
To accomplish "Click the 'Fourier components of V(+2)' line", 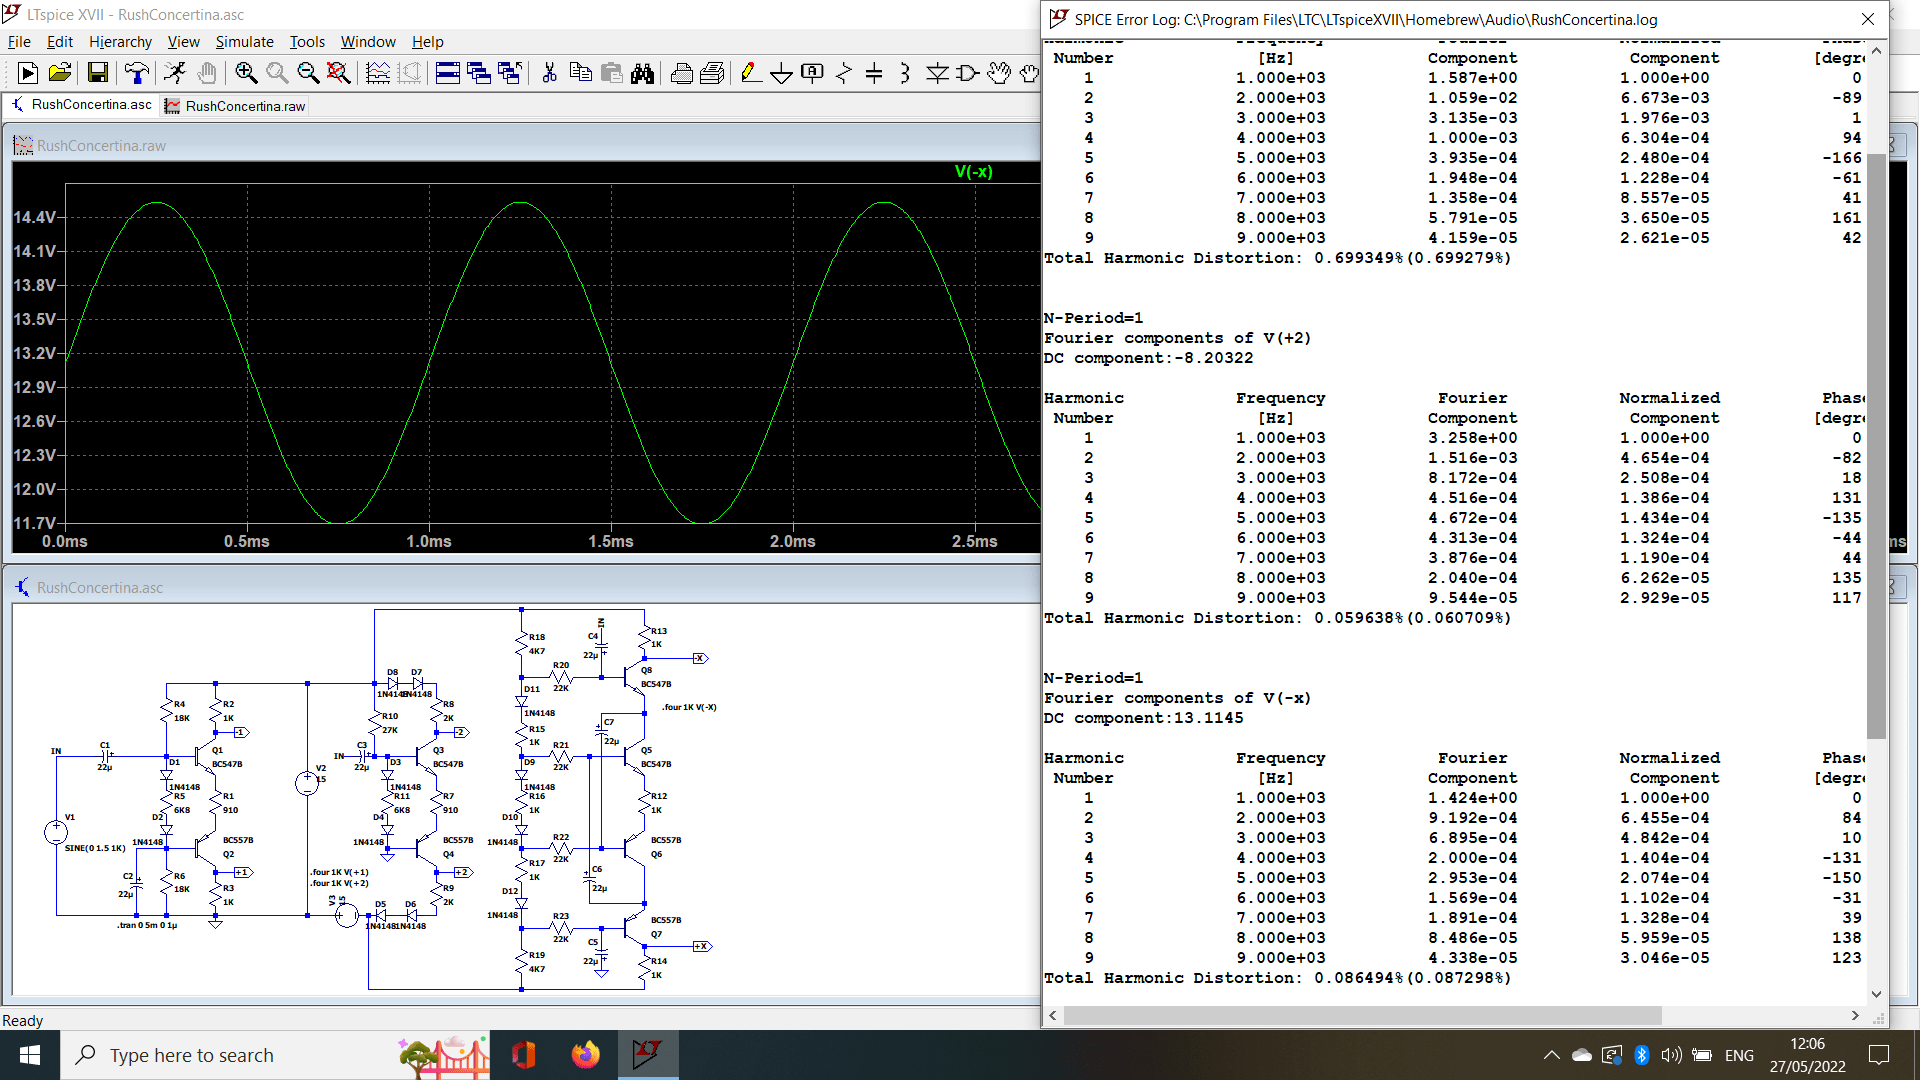I will point(1177,338).
